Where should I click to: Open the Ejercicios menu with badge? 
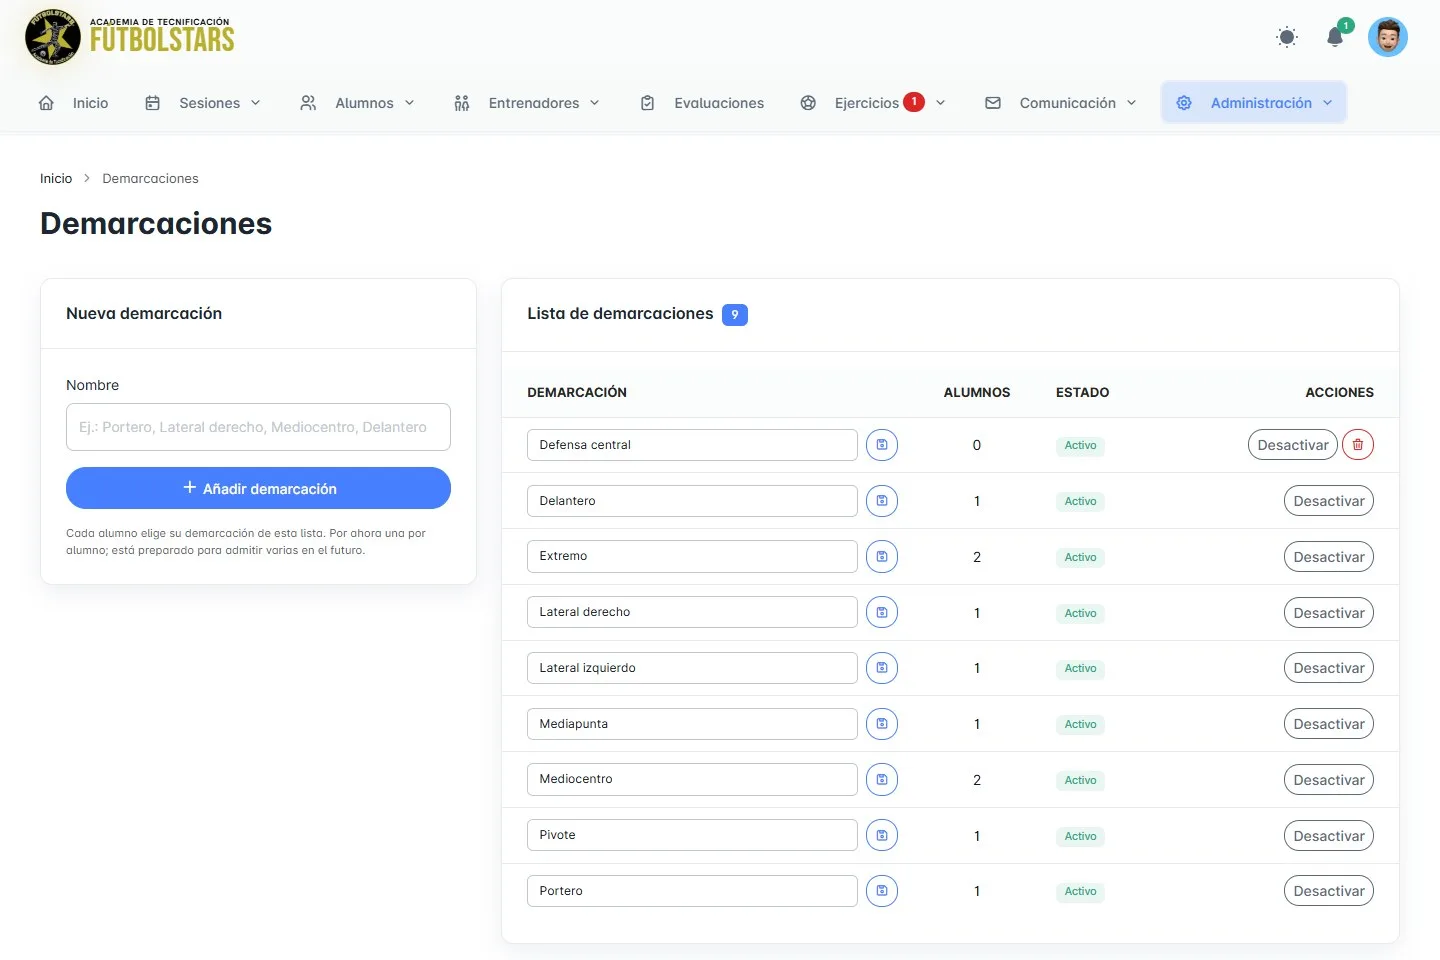click(873, 103)
